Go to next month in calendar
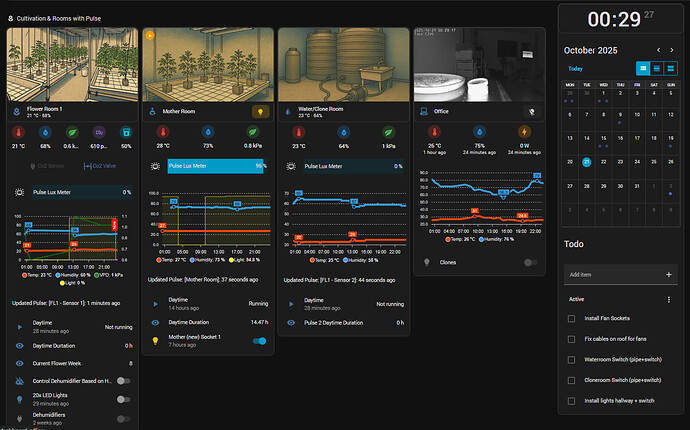This screenshot has height=430, width=690. [674, 50]
